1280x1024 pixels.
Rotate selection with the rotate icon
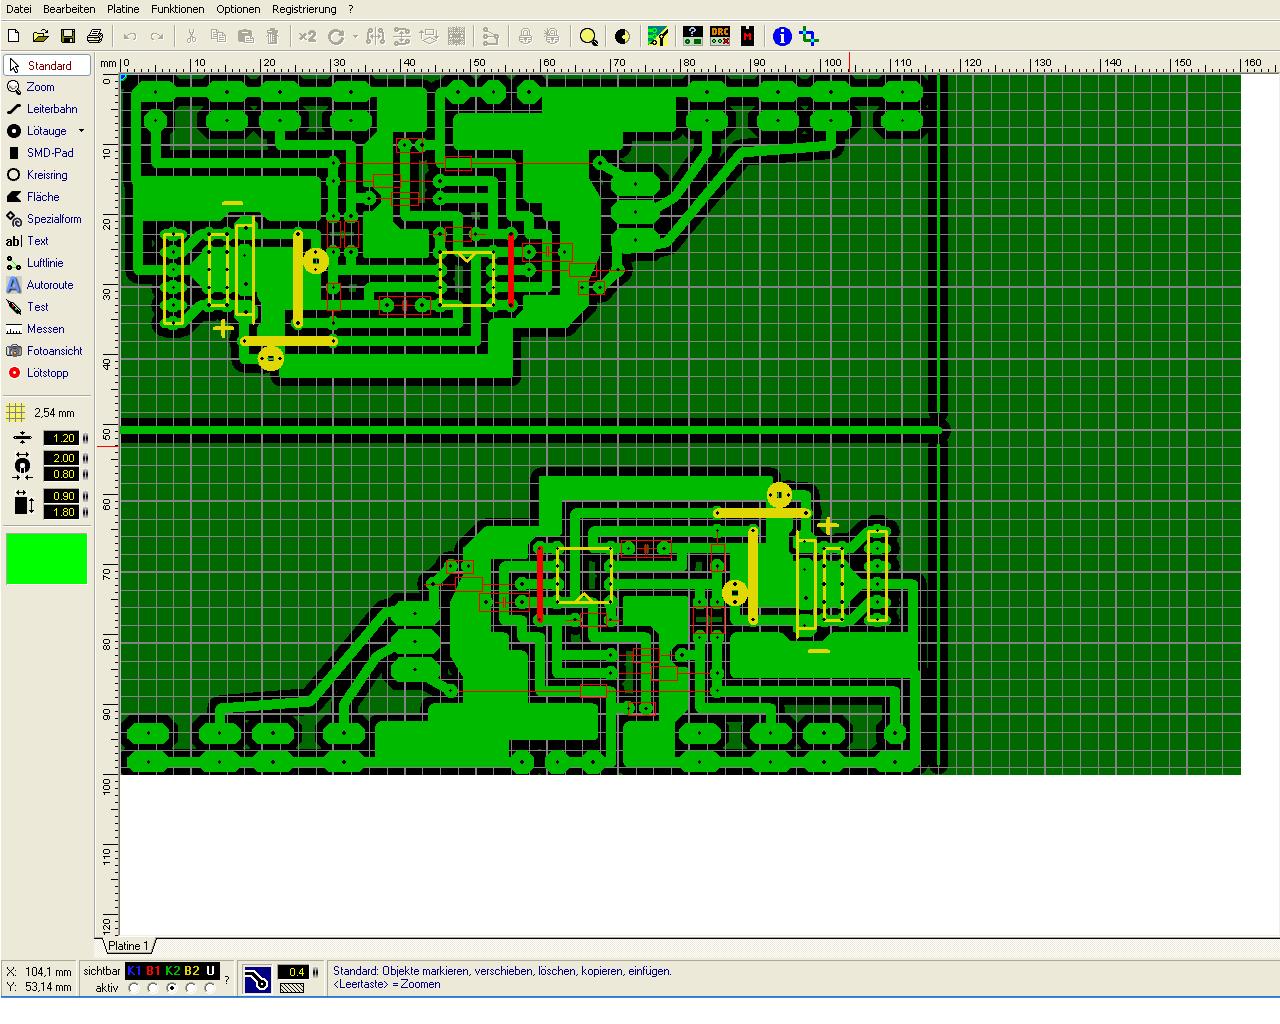tap(336, 36)
